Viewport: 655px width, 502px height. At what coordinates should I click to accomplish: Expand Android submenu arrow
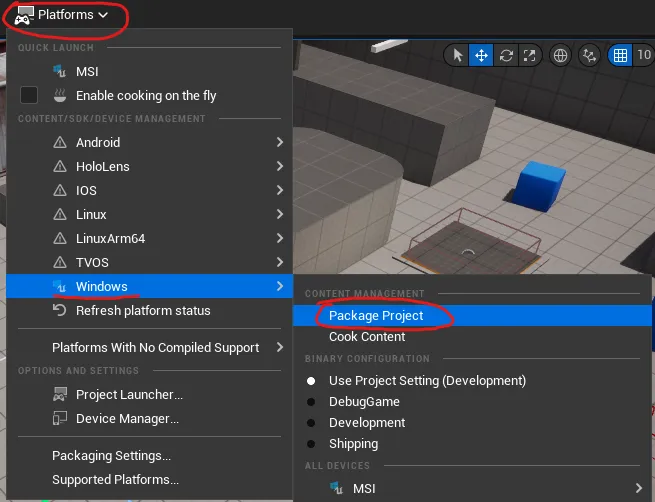click(280, 142)
